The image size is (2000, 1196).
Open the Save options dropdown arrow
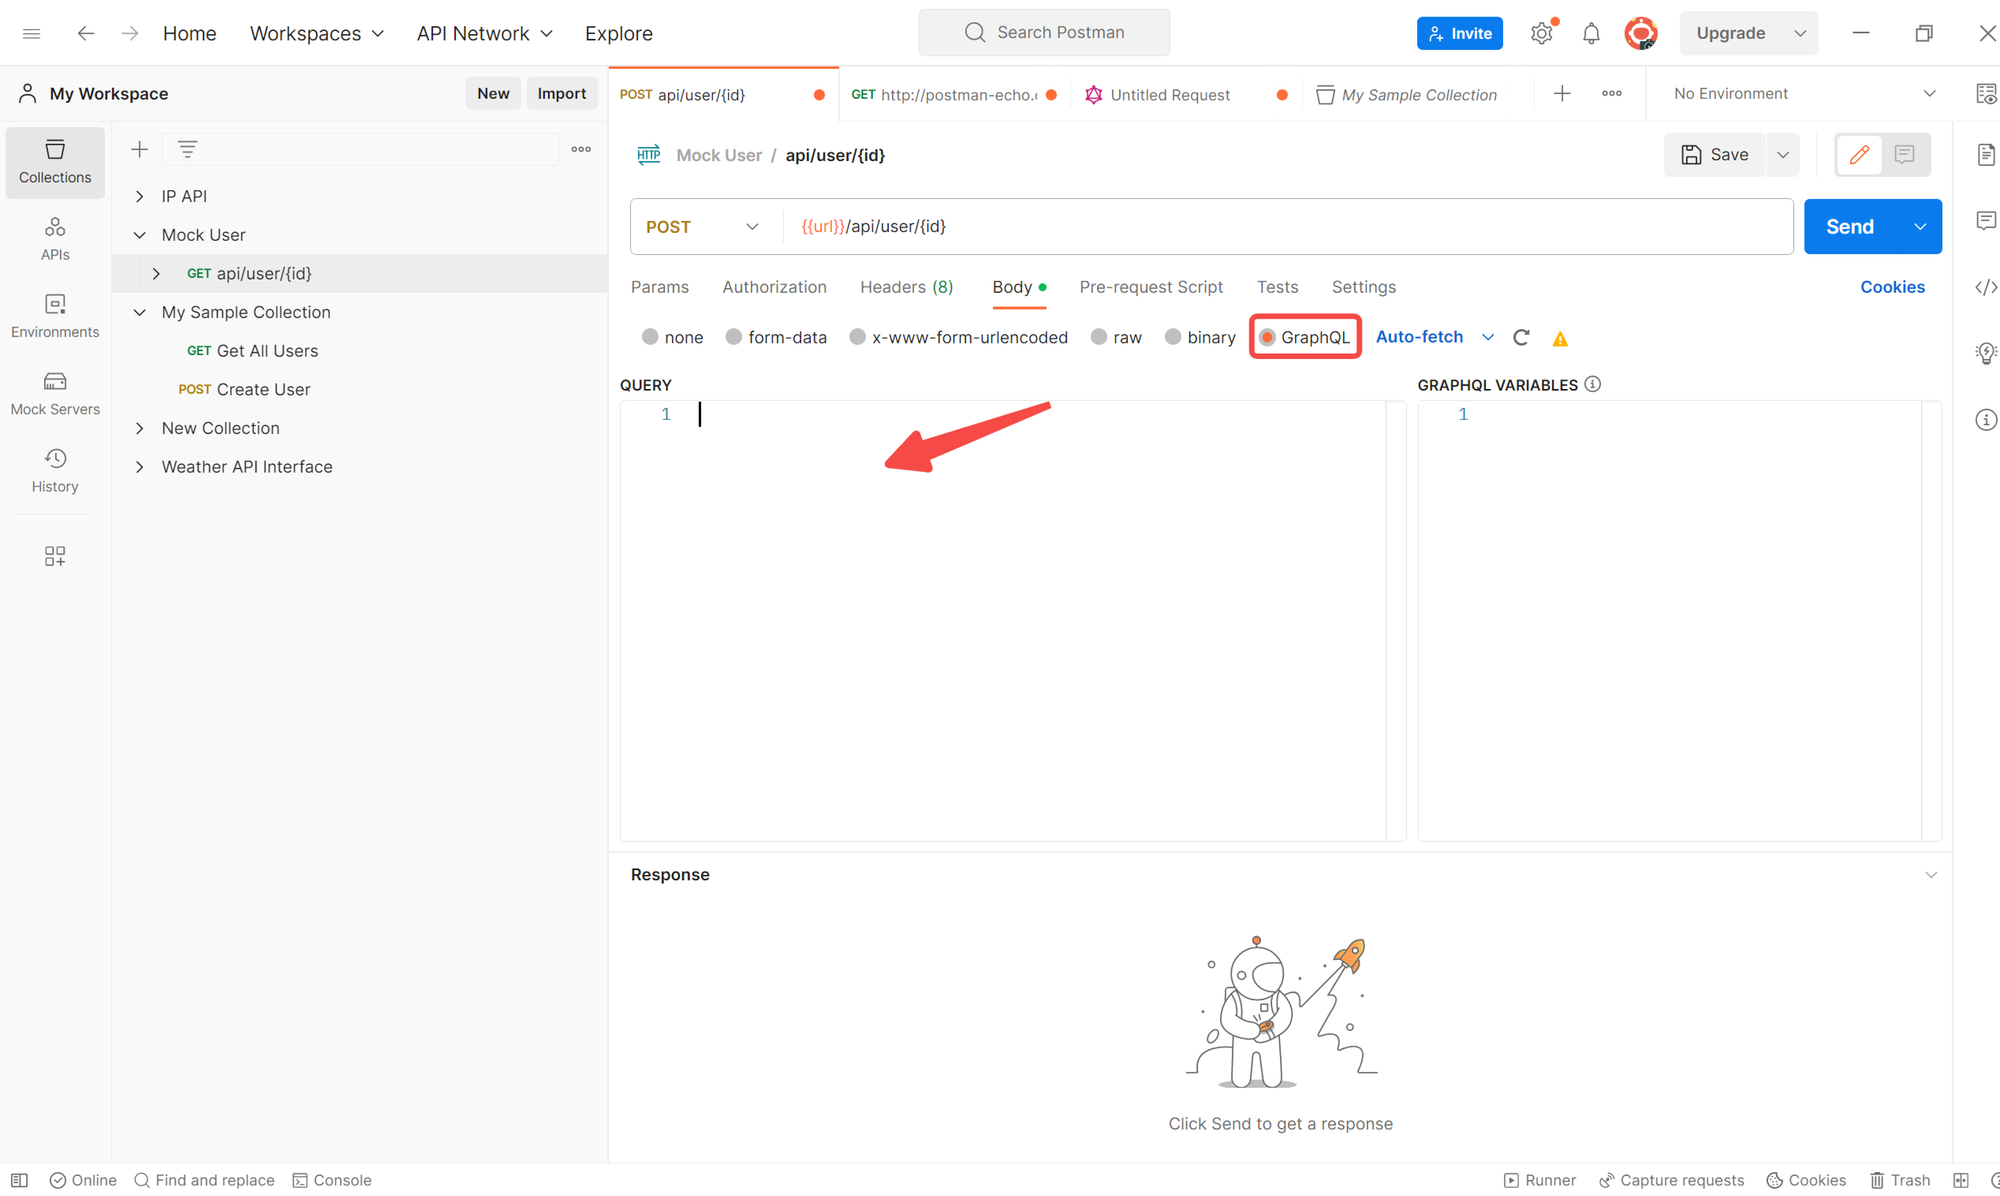[1783, 155]
